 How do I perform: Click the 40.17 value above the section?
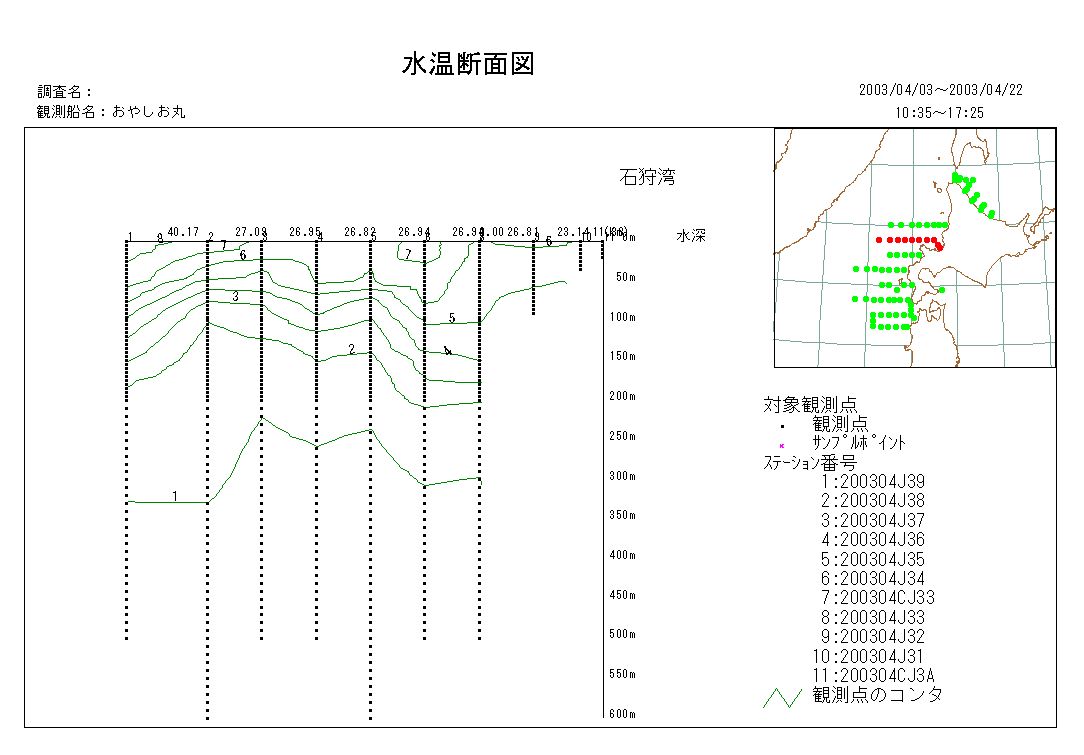183,231
